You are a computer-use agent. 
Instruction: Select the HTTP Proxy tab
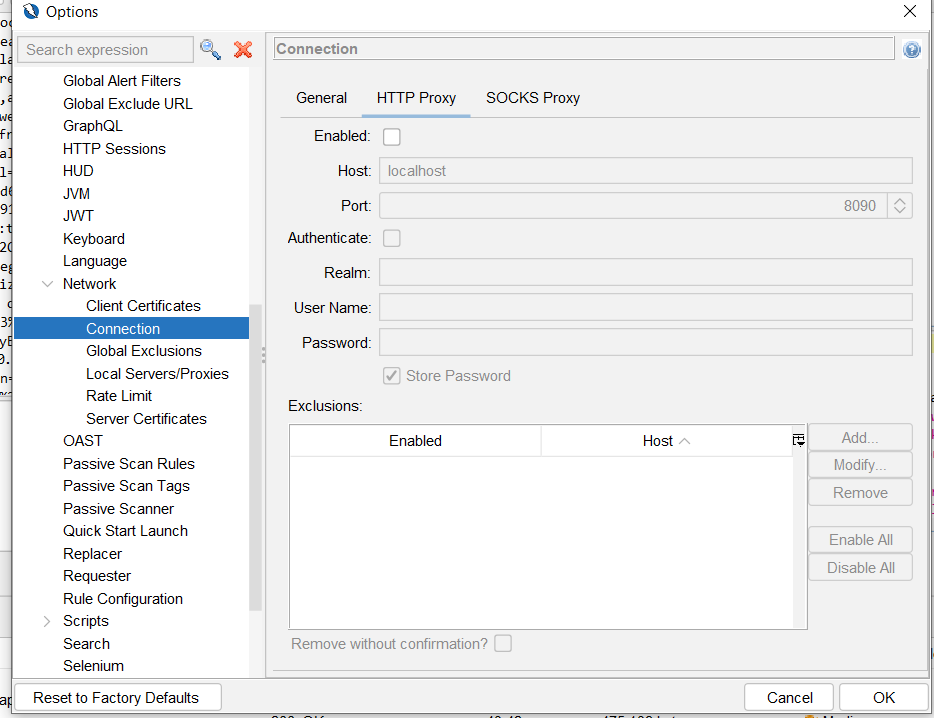click(x=416, y=98)
